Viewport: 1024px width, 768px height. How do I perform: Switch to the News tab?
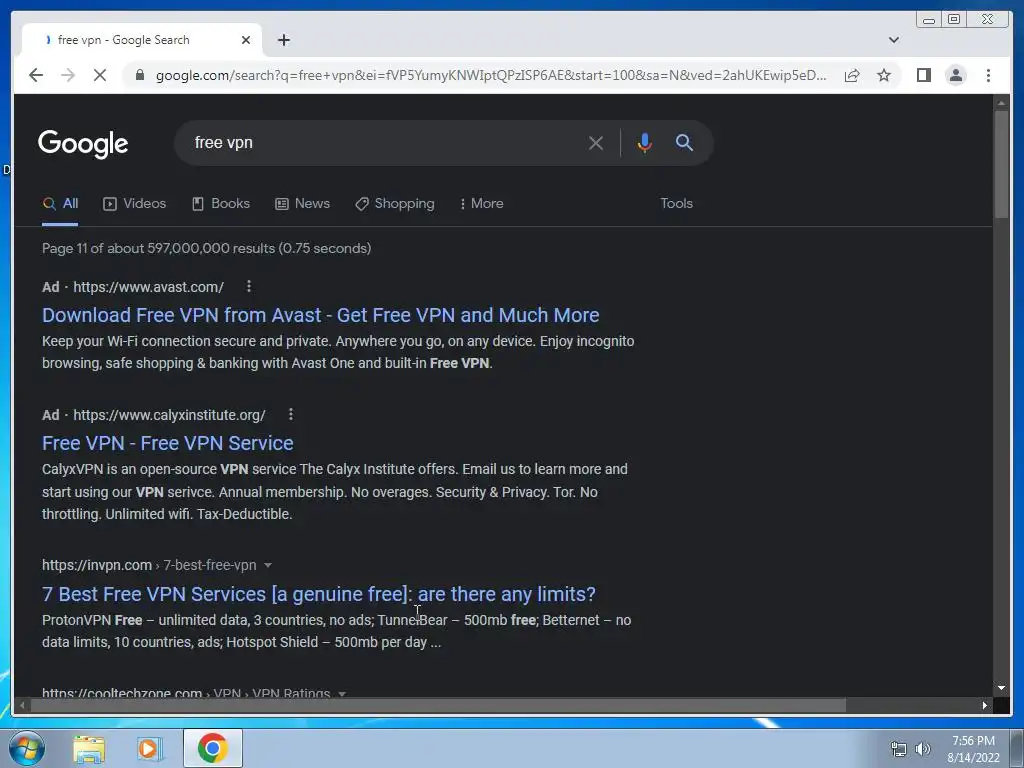click(x=302, y=204)
